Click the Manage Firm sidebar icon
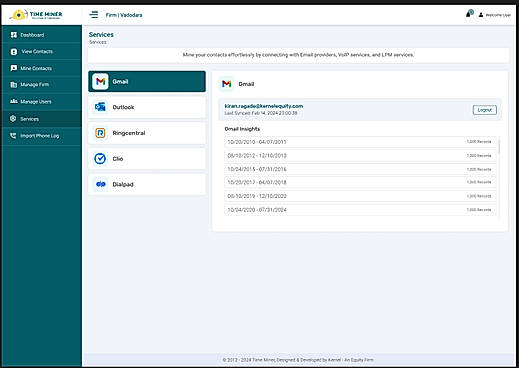The image size is (519, 368). (x=14, y=85)
